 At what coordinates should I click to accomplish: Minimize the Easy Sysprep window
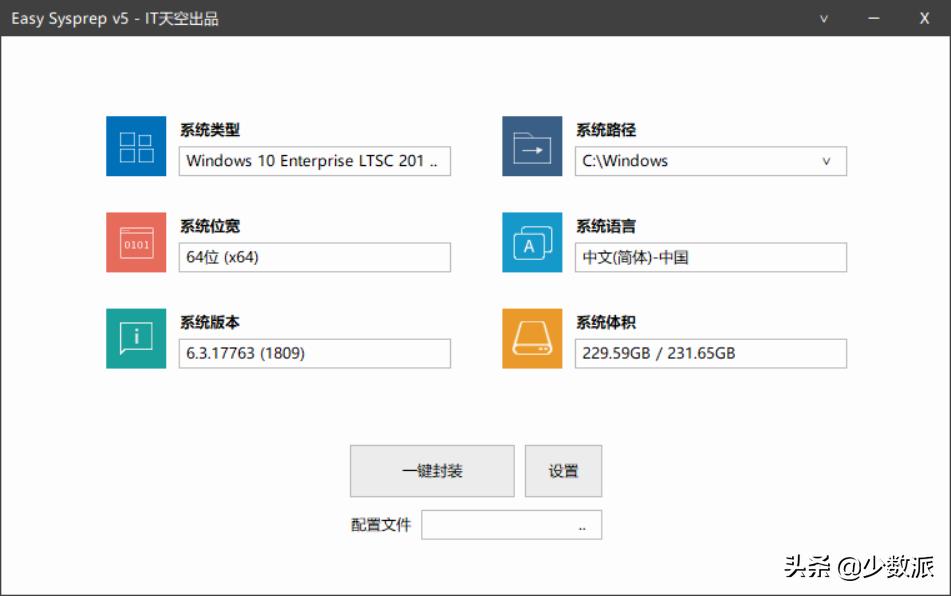pos(875,18)
